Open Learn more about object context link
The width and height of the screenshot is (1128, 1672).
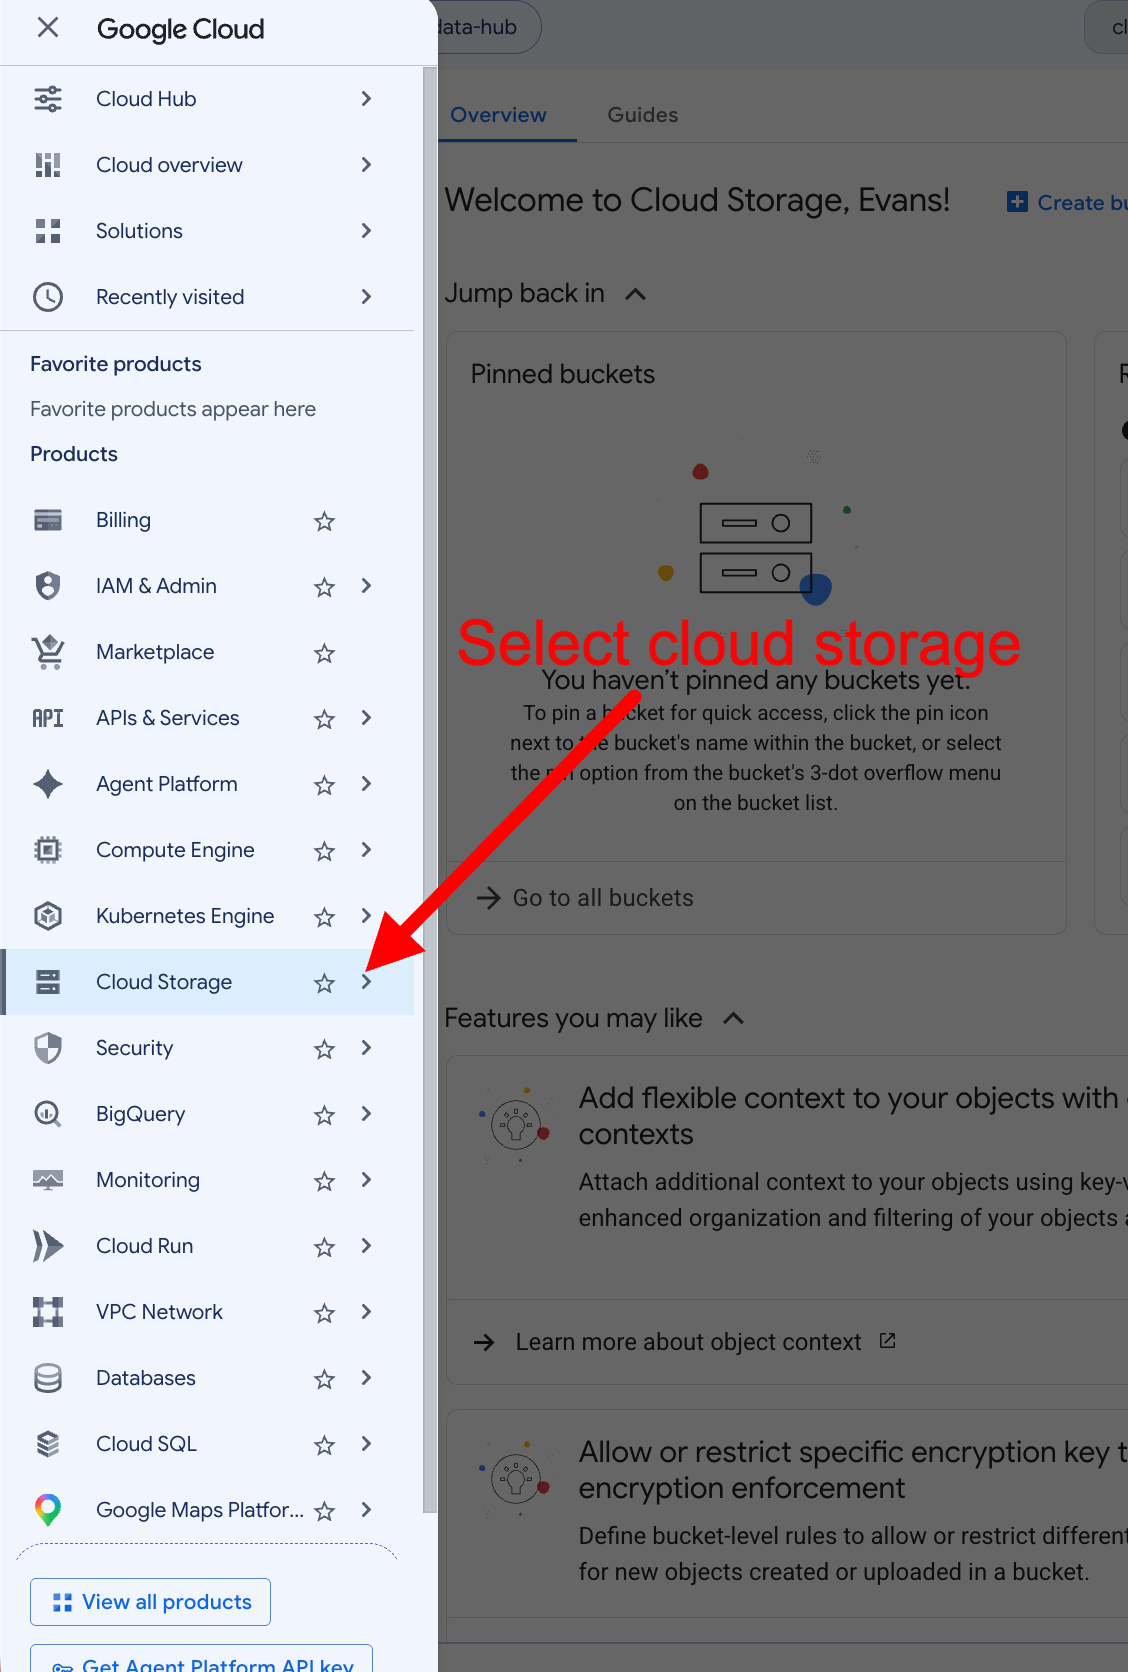click(688, 1342)
